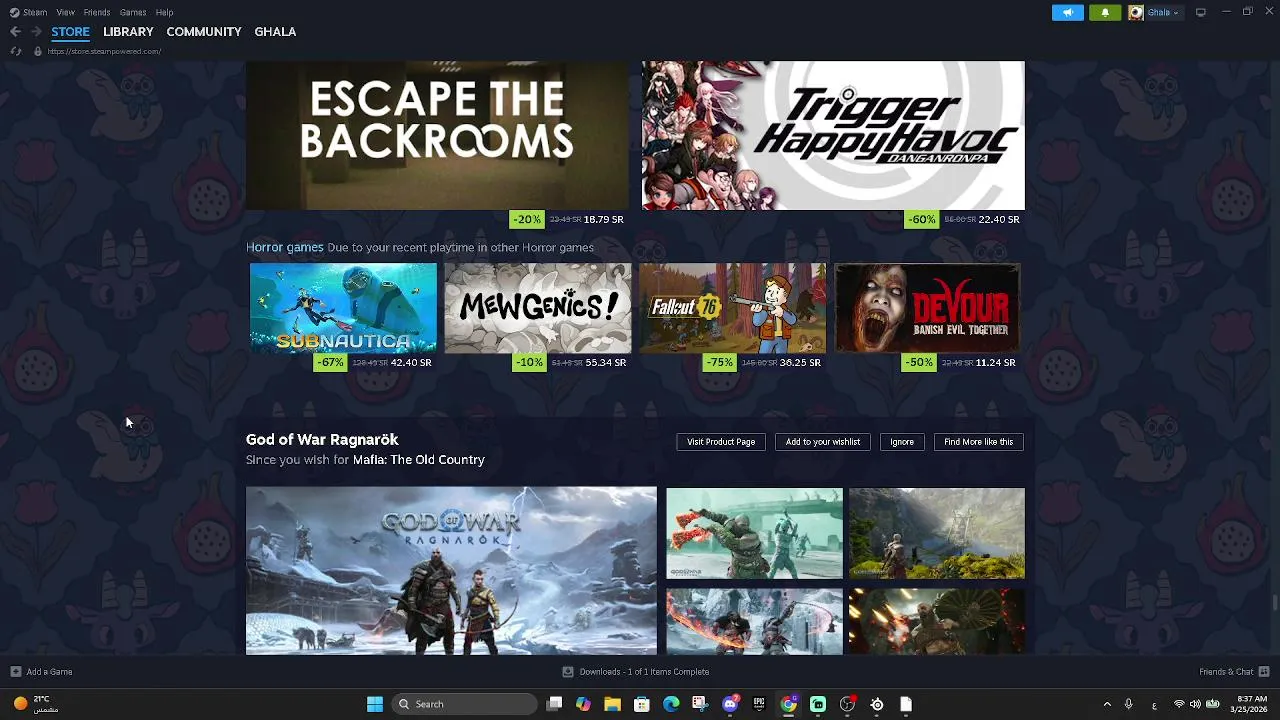The width and height of the screenshot is (1280, 720).
Task: Open the green notifications bell
Action: 1105,12
